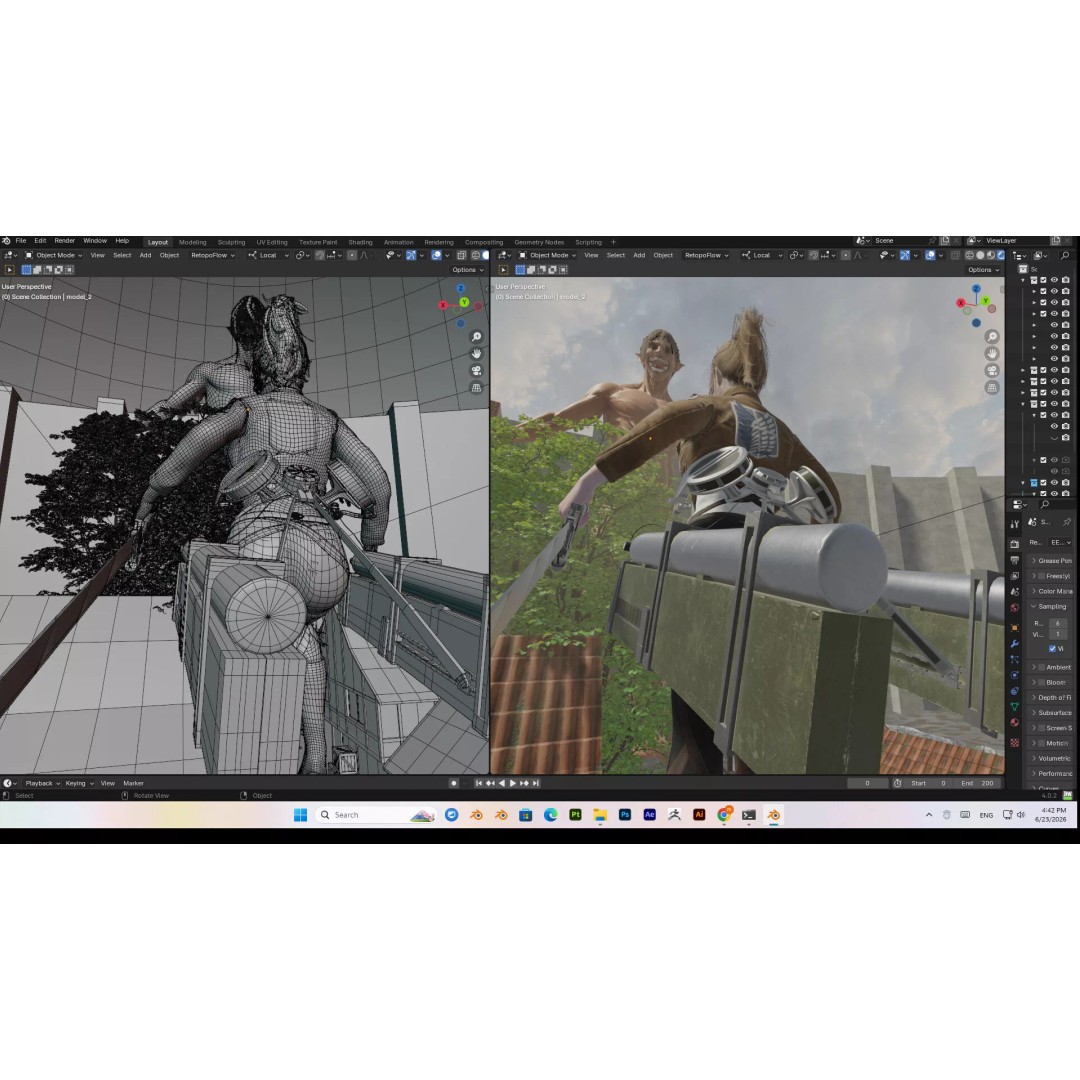Enable the Screen Space Reflections checkbox
The height and width of the screenshot is (1080, 1080).
click(1041, 727)
